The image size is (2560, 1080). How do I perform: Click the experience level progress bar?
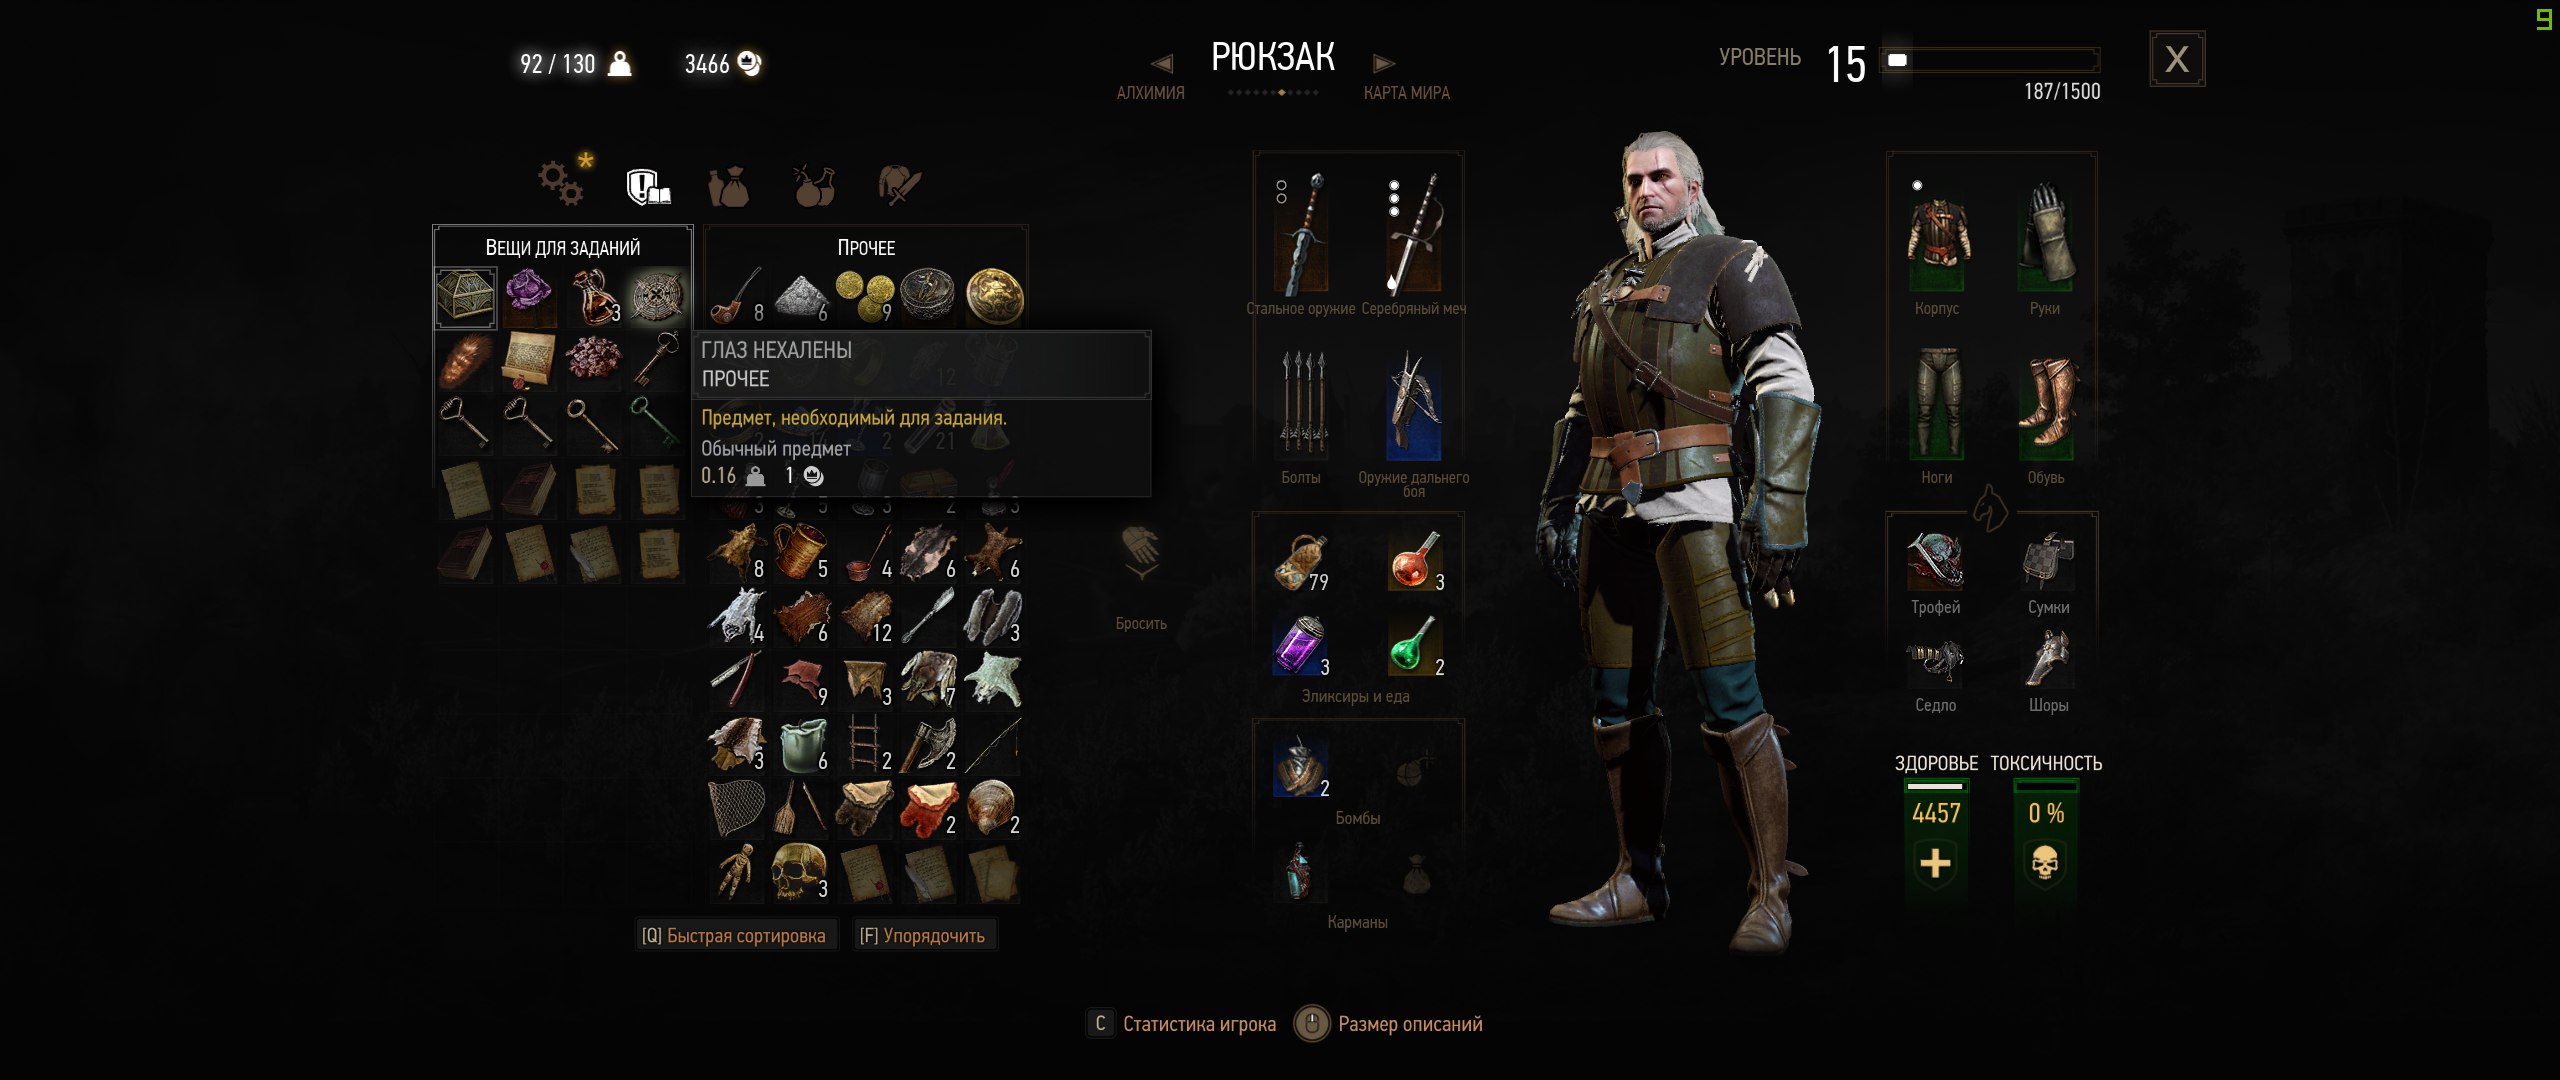click(x=1990, y=60)
